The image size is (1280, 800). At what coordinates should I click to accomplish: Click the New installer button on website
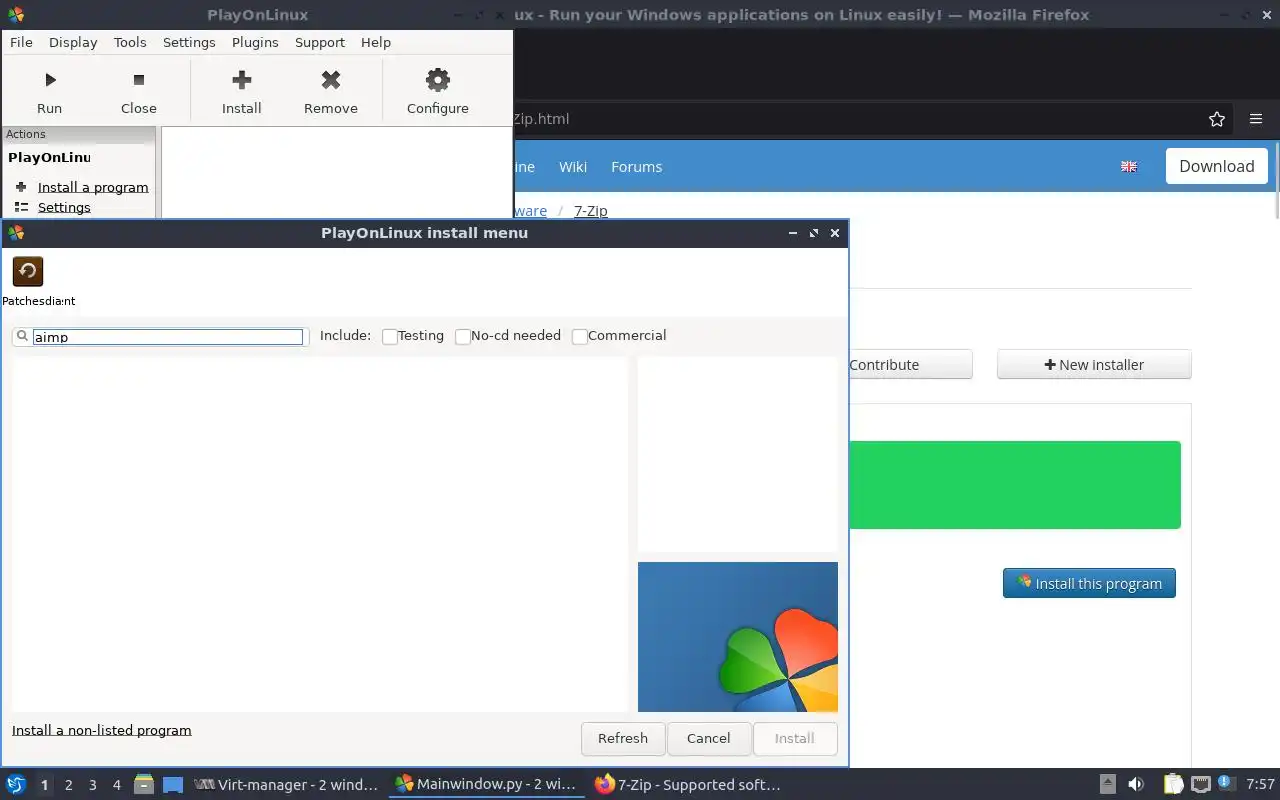pyautogui.click(x=1094, y=365)
